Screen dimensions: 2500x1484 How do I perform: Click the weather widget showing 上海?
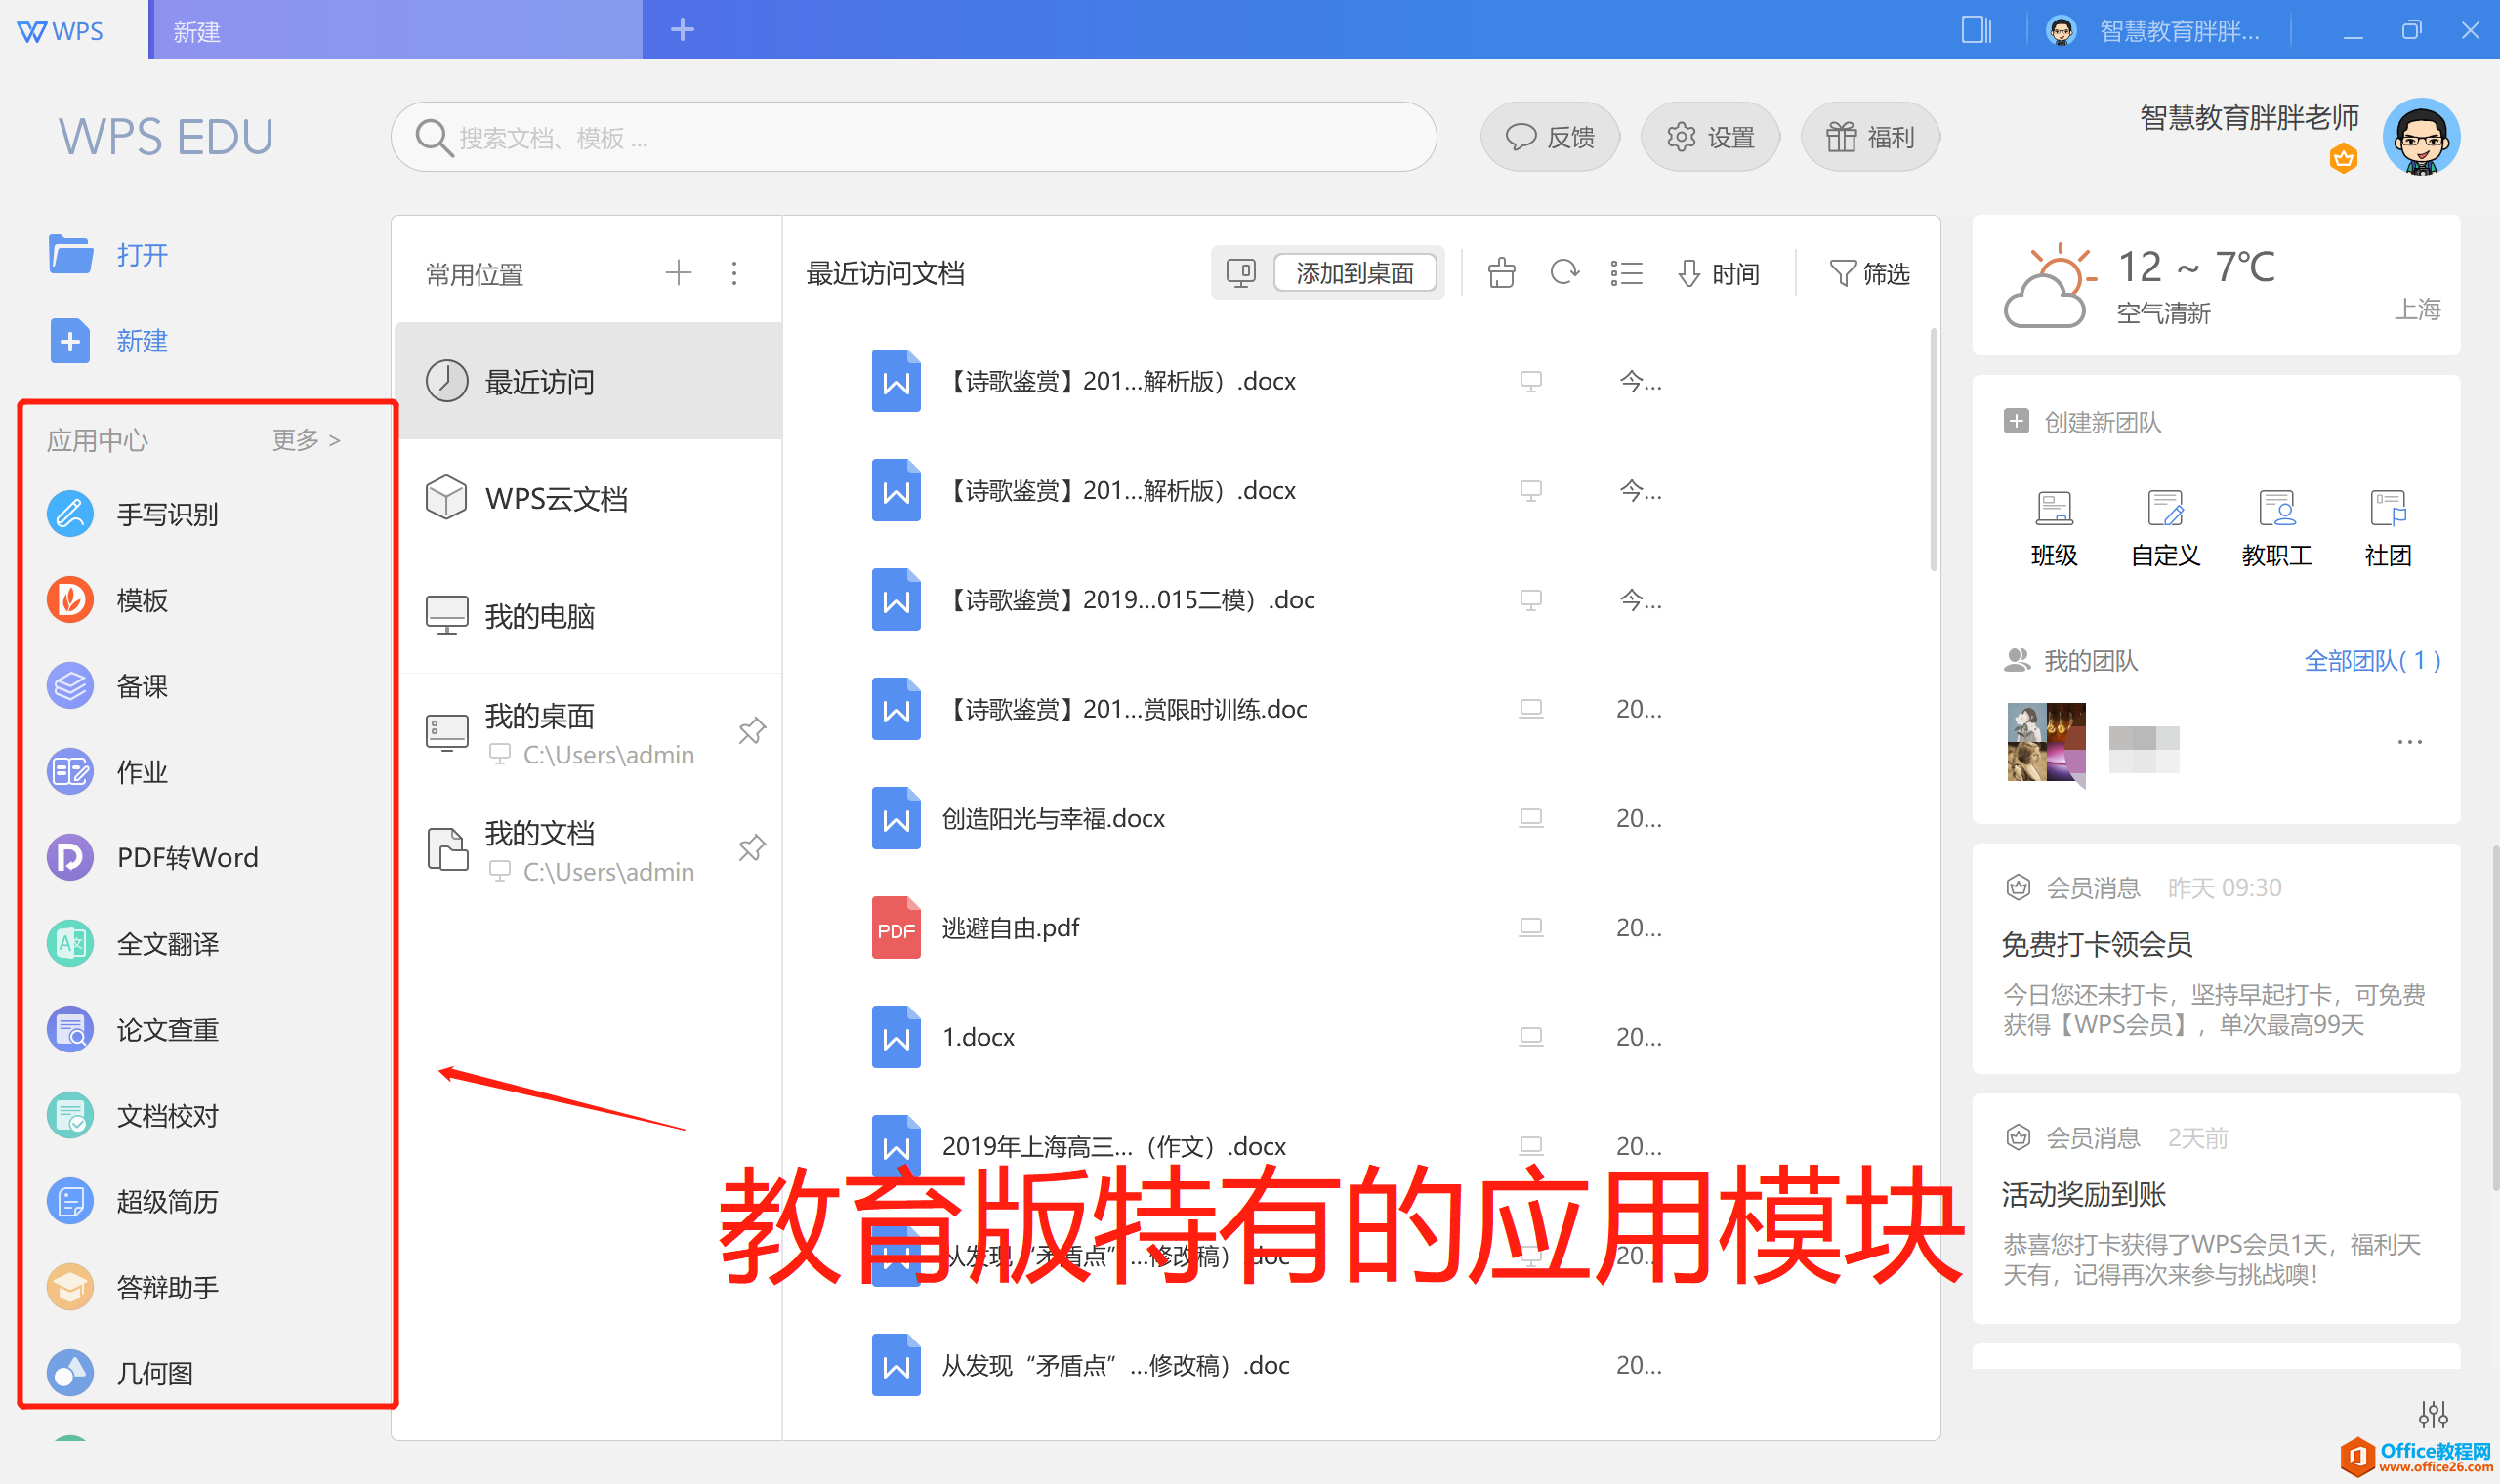(x=2216, y=285)
